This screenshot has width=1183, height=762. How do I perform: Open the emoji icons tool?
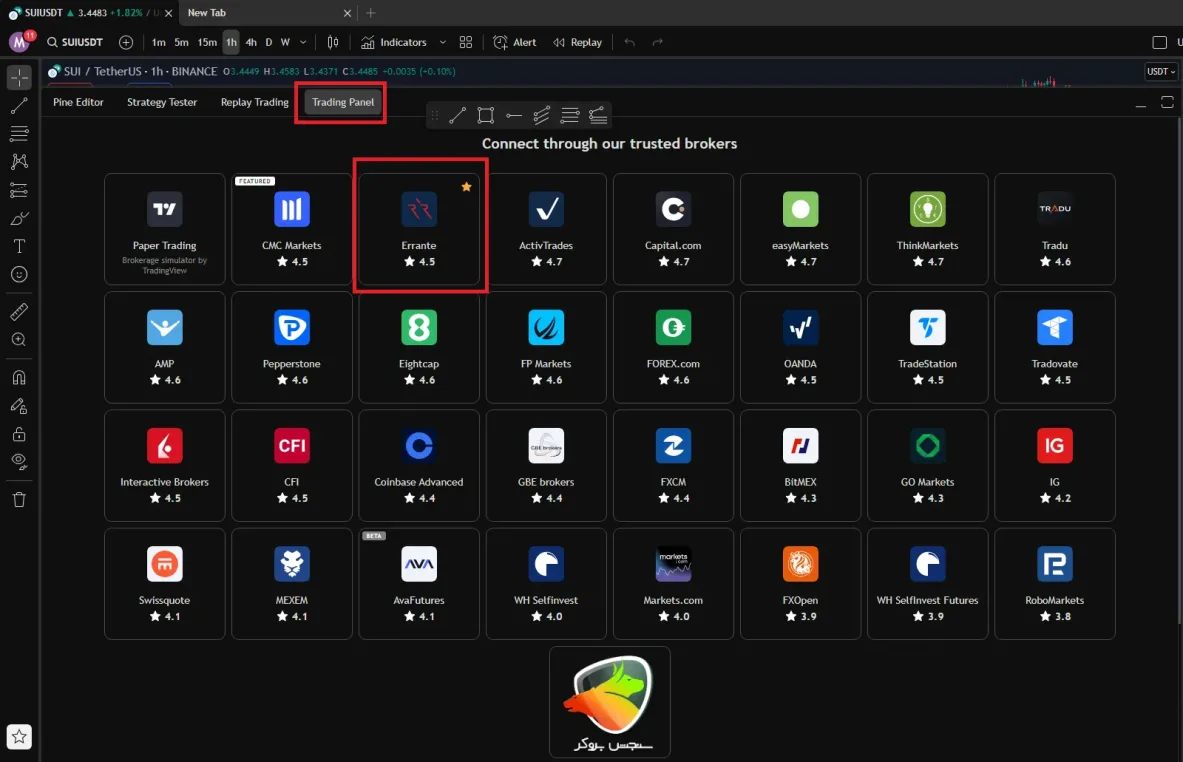point(20,275)
